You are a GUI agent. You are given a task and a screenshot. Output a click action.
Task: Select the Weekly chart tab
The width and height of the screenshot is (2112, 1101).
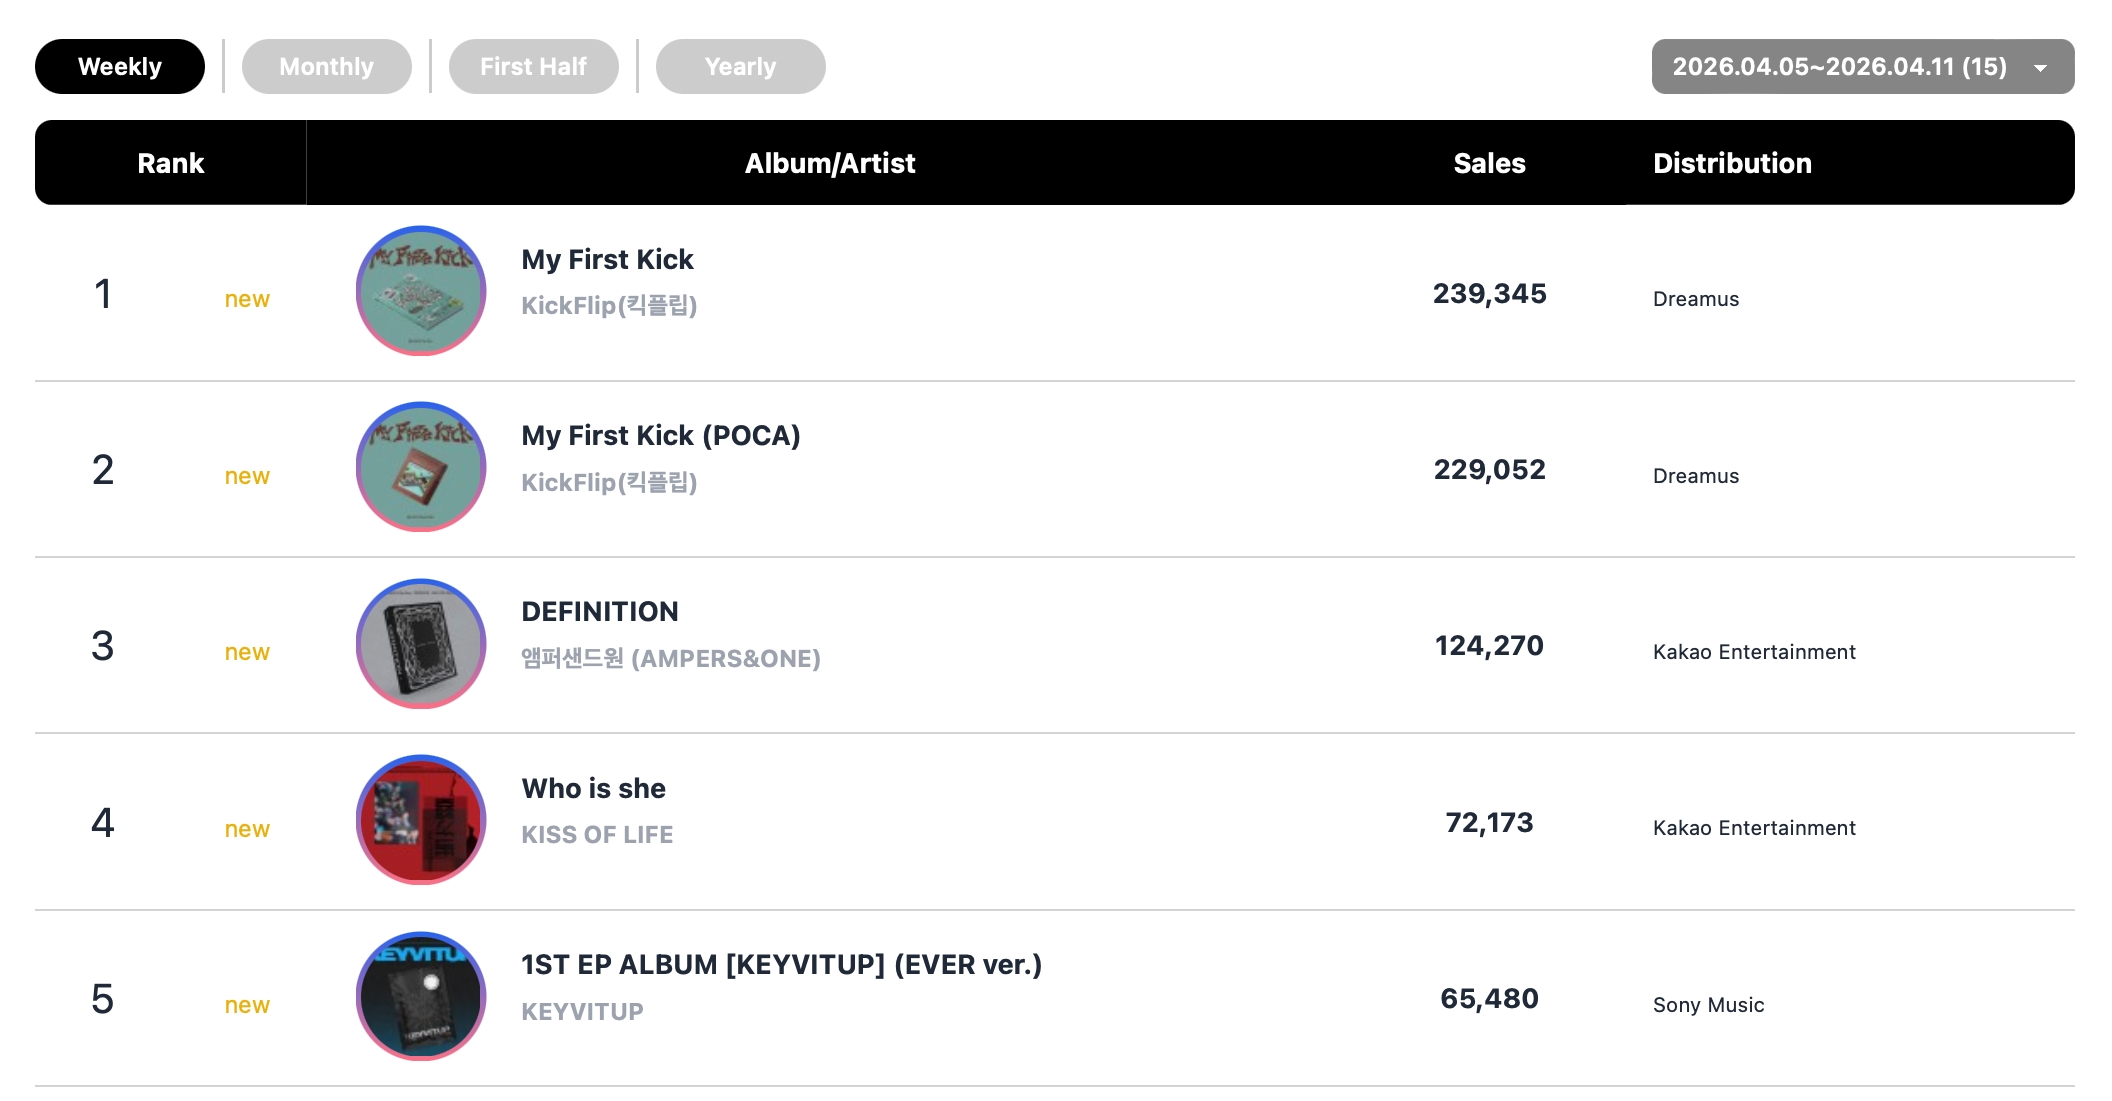coord(120,67)
